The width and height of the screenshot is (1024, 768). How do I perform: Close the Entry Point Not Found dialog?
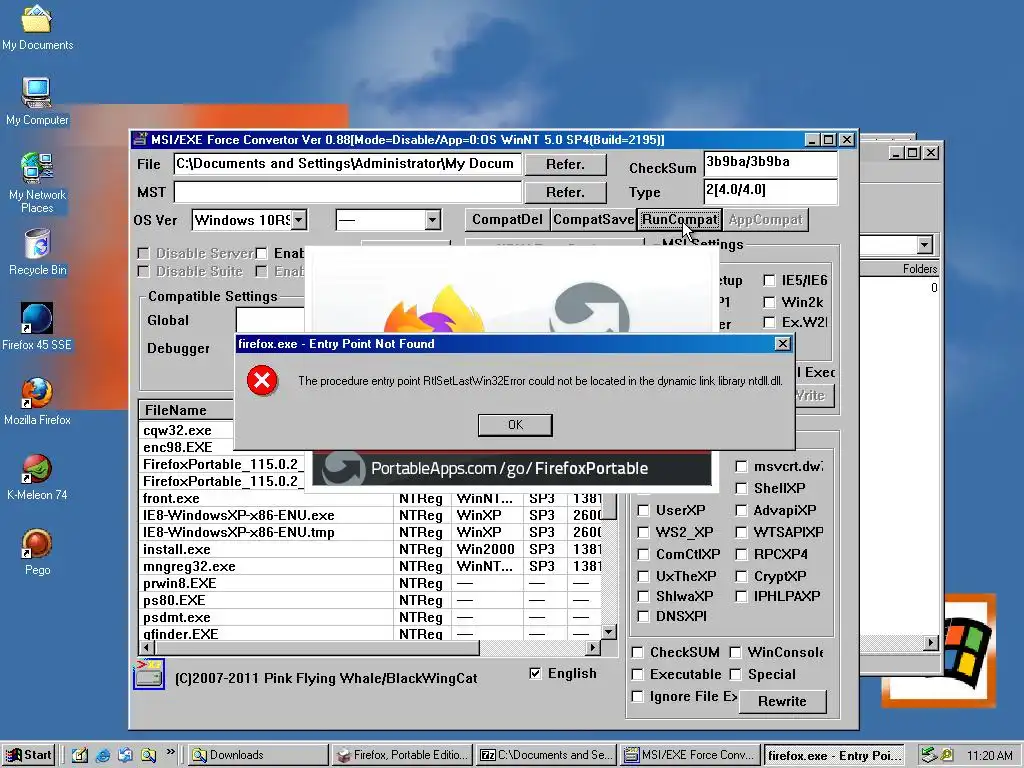coord(782,344)
